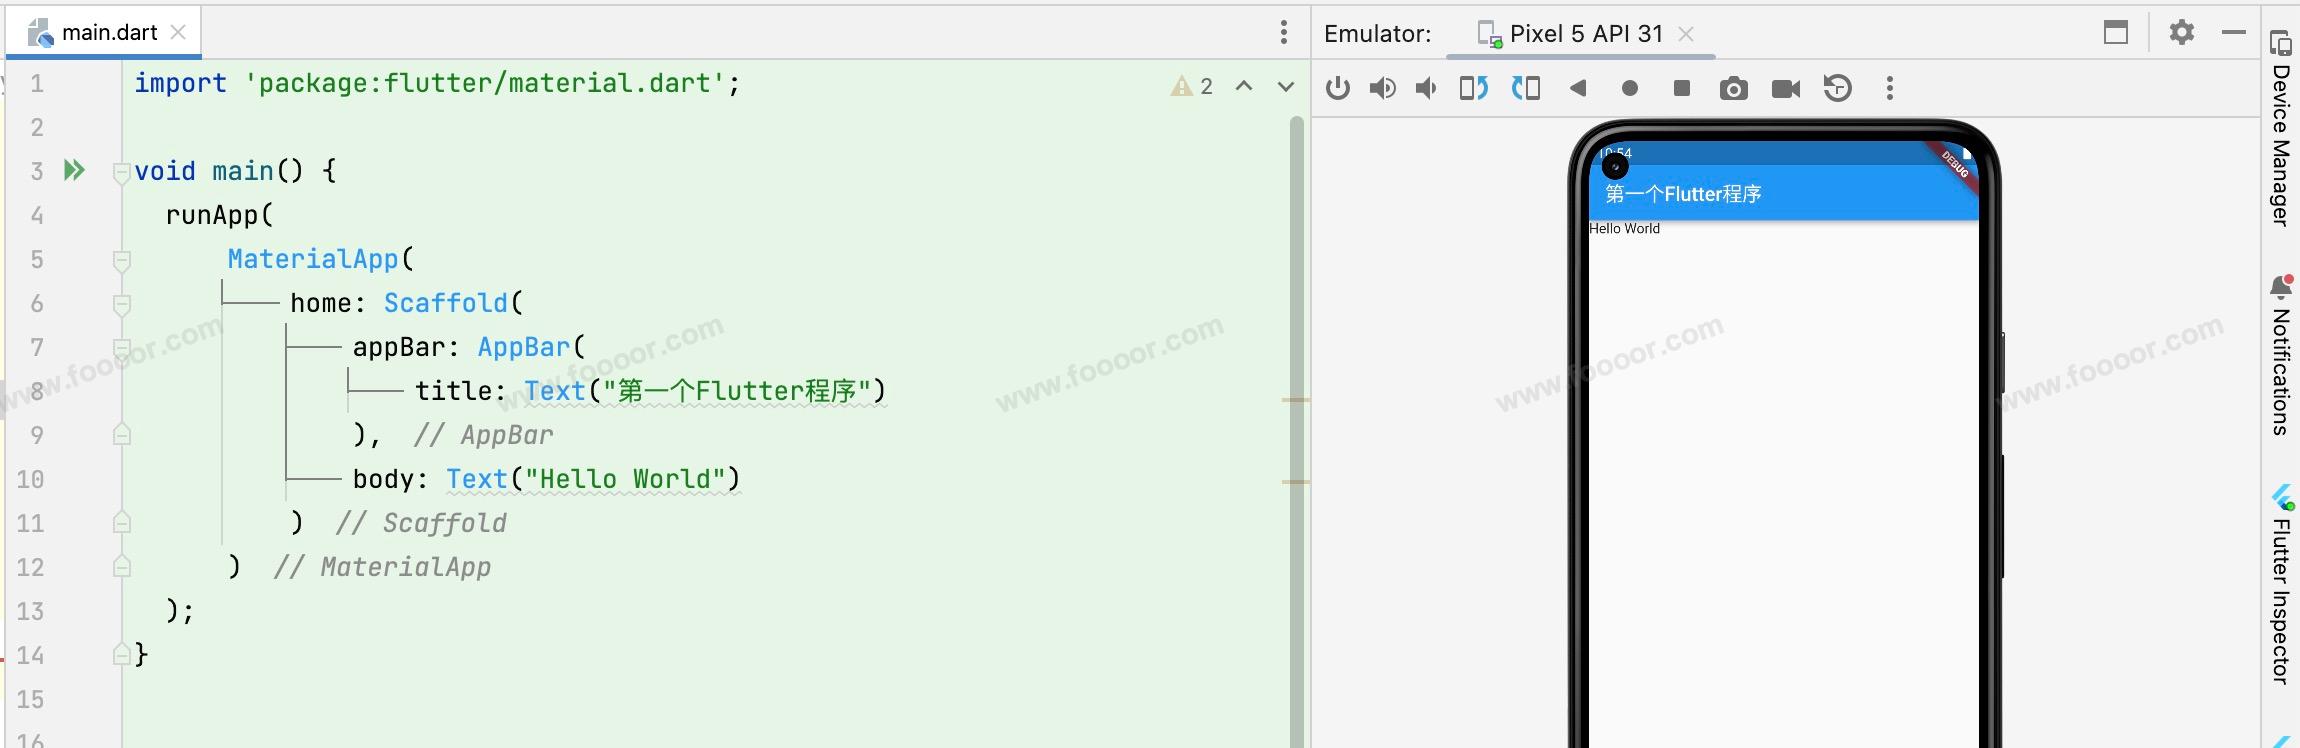The height and width of the screenshot is (748, 2300).
Task: Select the main.dart editor tab
Action: pos(108,33)
